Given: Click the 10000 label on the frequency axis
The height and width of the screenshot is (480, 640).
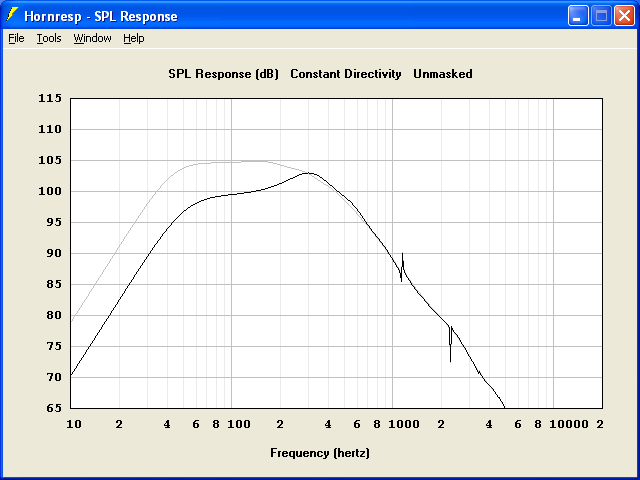Looking at the screenshot, I should 569,424.
